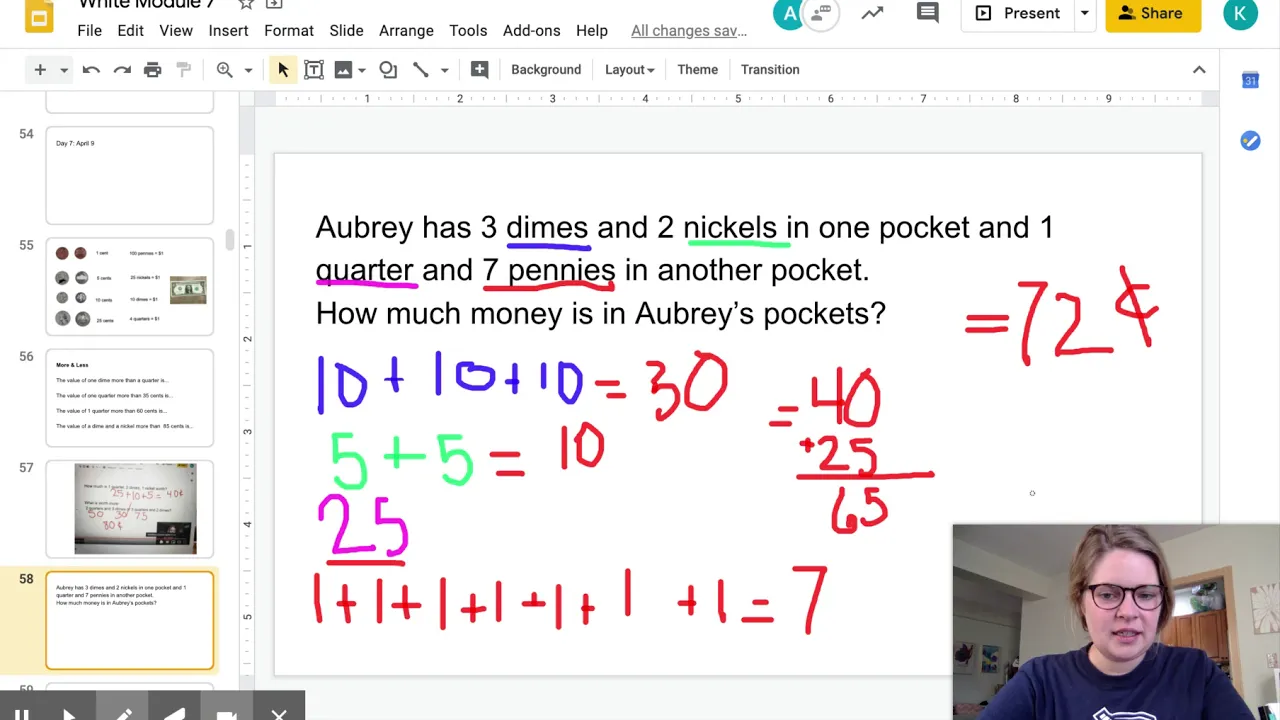Open the Insert menu
Viewport: 1280px width, 720px height.
point(228,31)
